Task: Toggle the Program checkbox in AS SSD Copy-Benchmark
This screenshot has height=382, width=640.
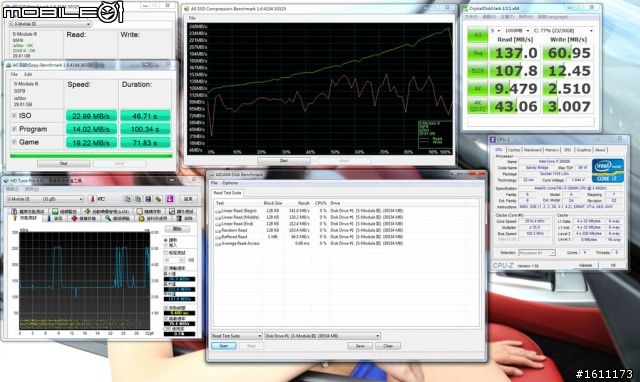Action: coord(14,129)
